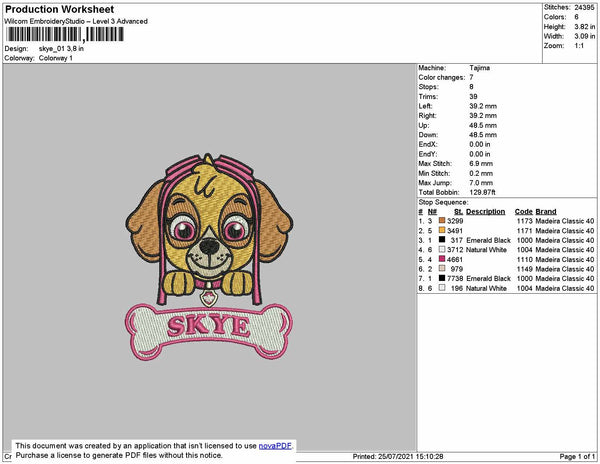Click the Max Jump value '7.0 mm'
This screenshot has width=600, height=464.
481,183
